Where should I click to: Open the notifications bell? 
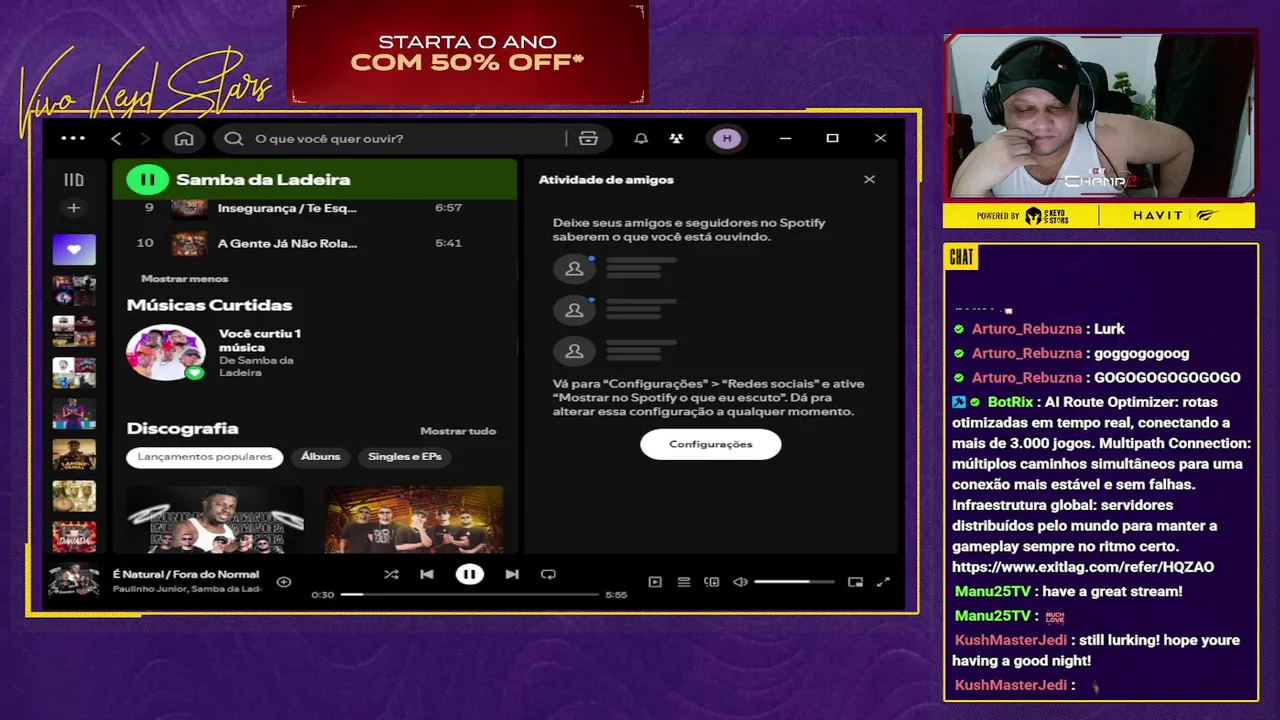(641, 139)
